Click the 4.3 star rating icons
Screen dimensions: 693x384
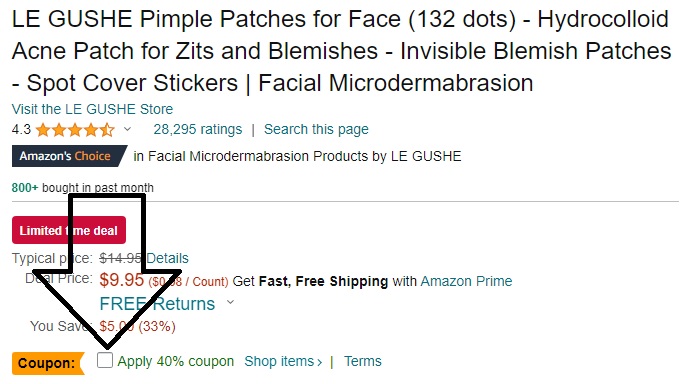click(75, 130)
